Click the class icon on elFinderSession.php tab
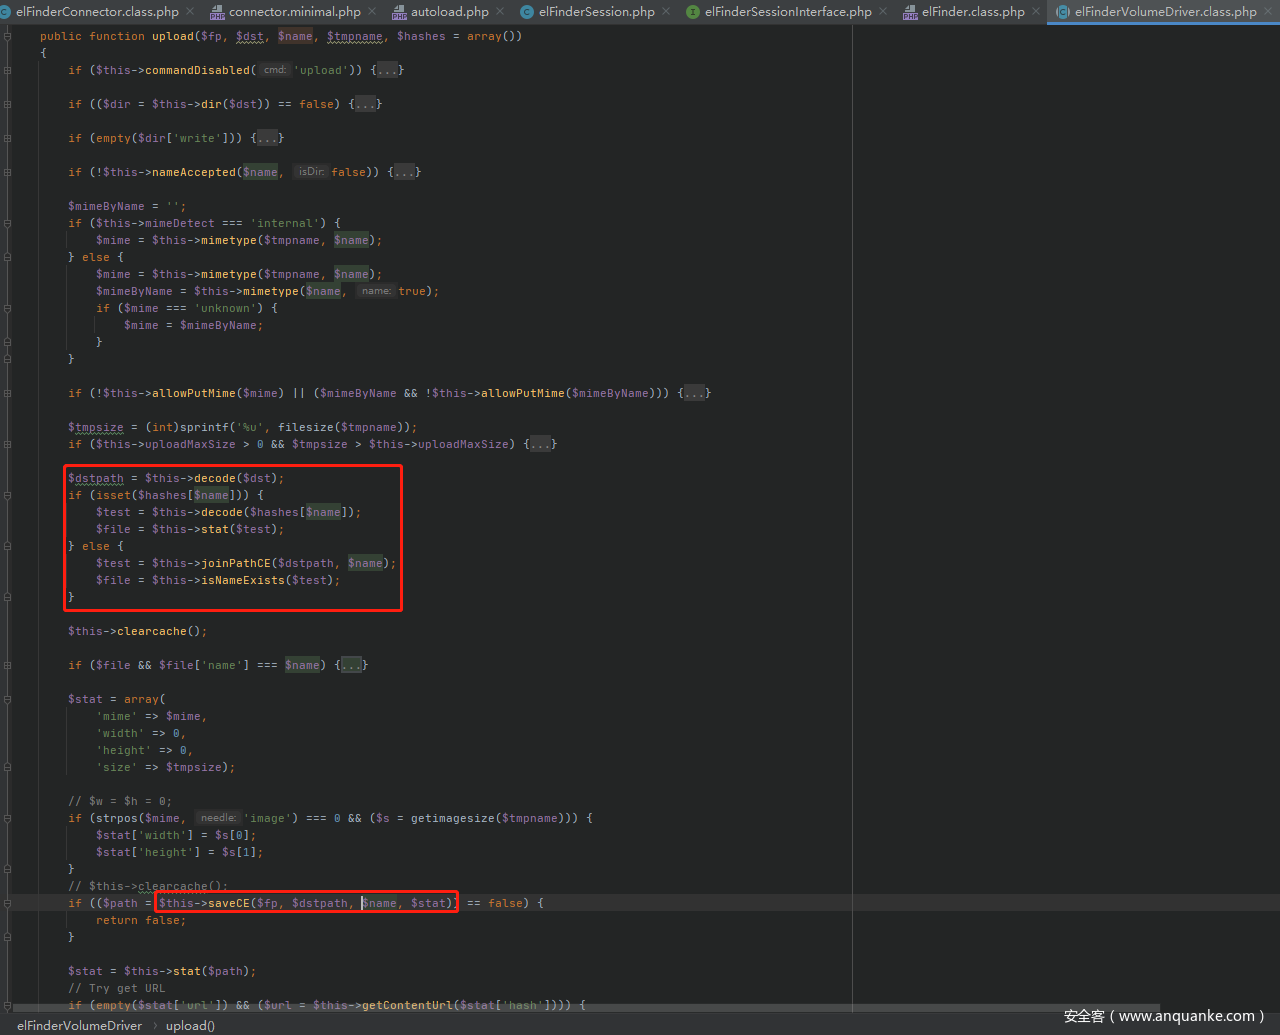The height and width of the screenshot is (1035, 1280). click(x=527, y=12)
